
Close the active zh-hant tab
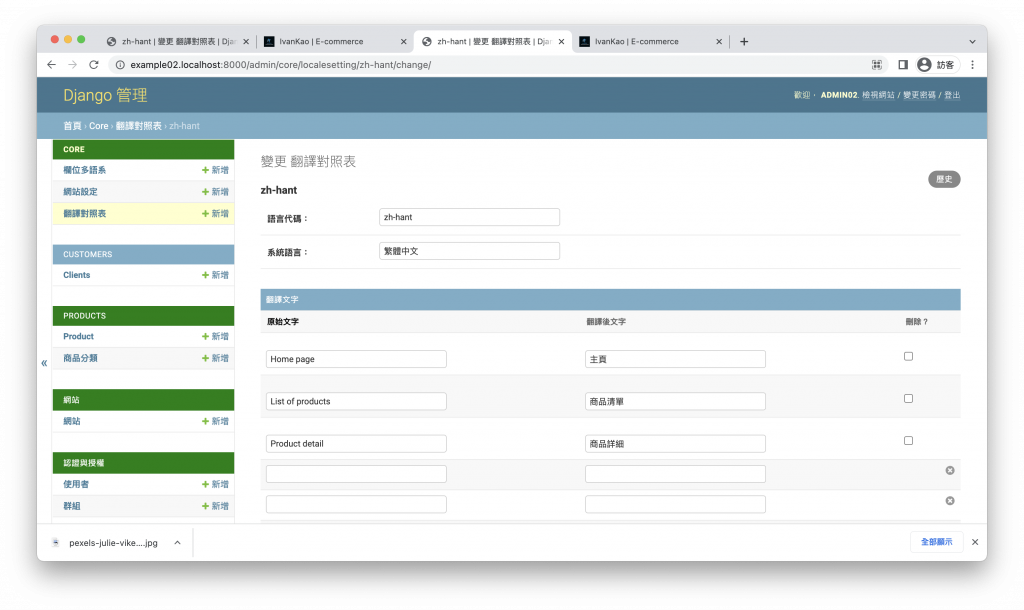[561, 41]
